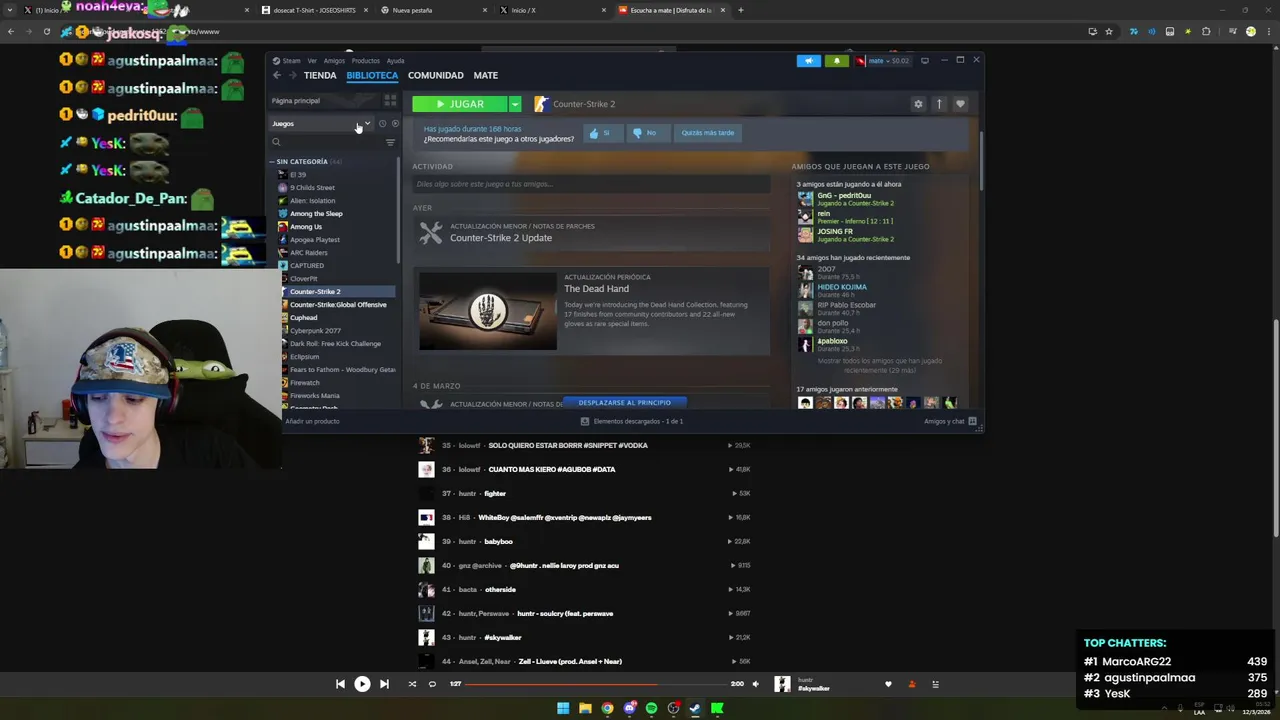
Task: Mute volume speaker icon in player
Action: [755, 684]
